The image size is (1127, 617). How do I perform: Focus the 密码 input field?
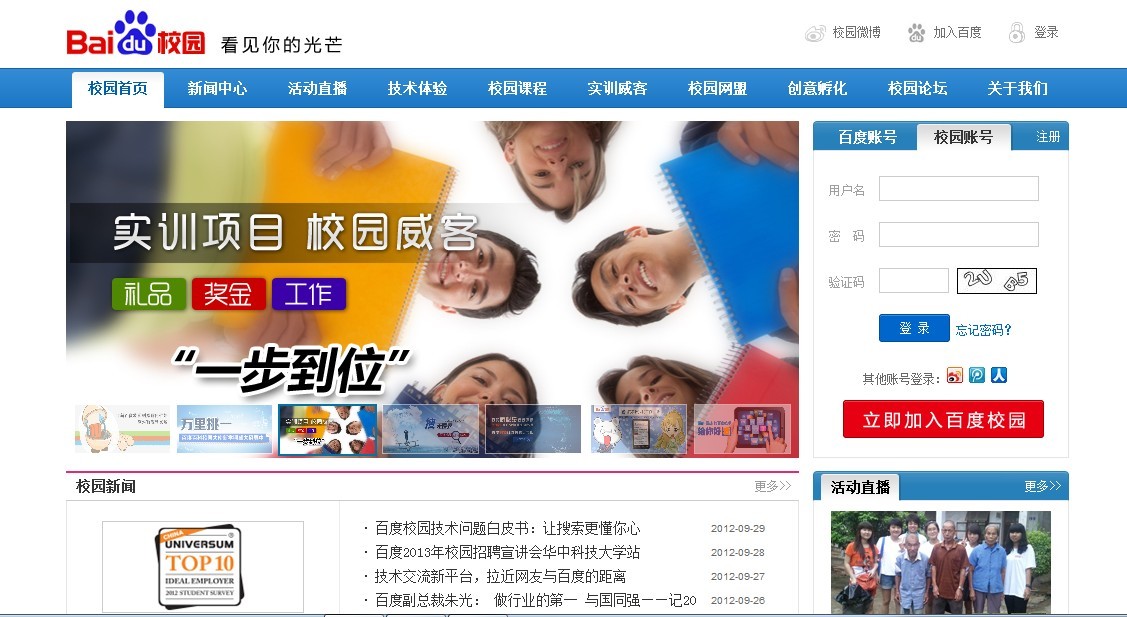point(958,234)
